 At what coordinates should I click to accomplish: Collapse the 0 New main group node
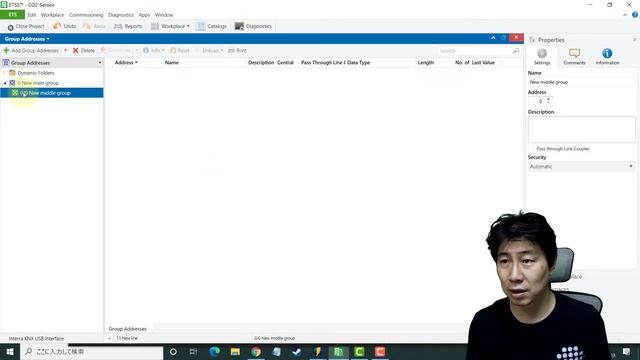click(x=4, y=83)
